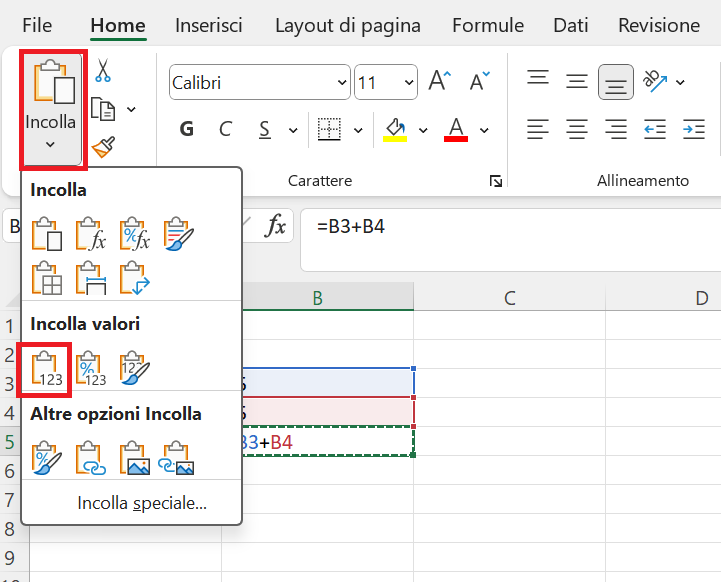Choose standard Paste option in Incolla section
The width and height of the screenshot is (721, 582).
47,234
